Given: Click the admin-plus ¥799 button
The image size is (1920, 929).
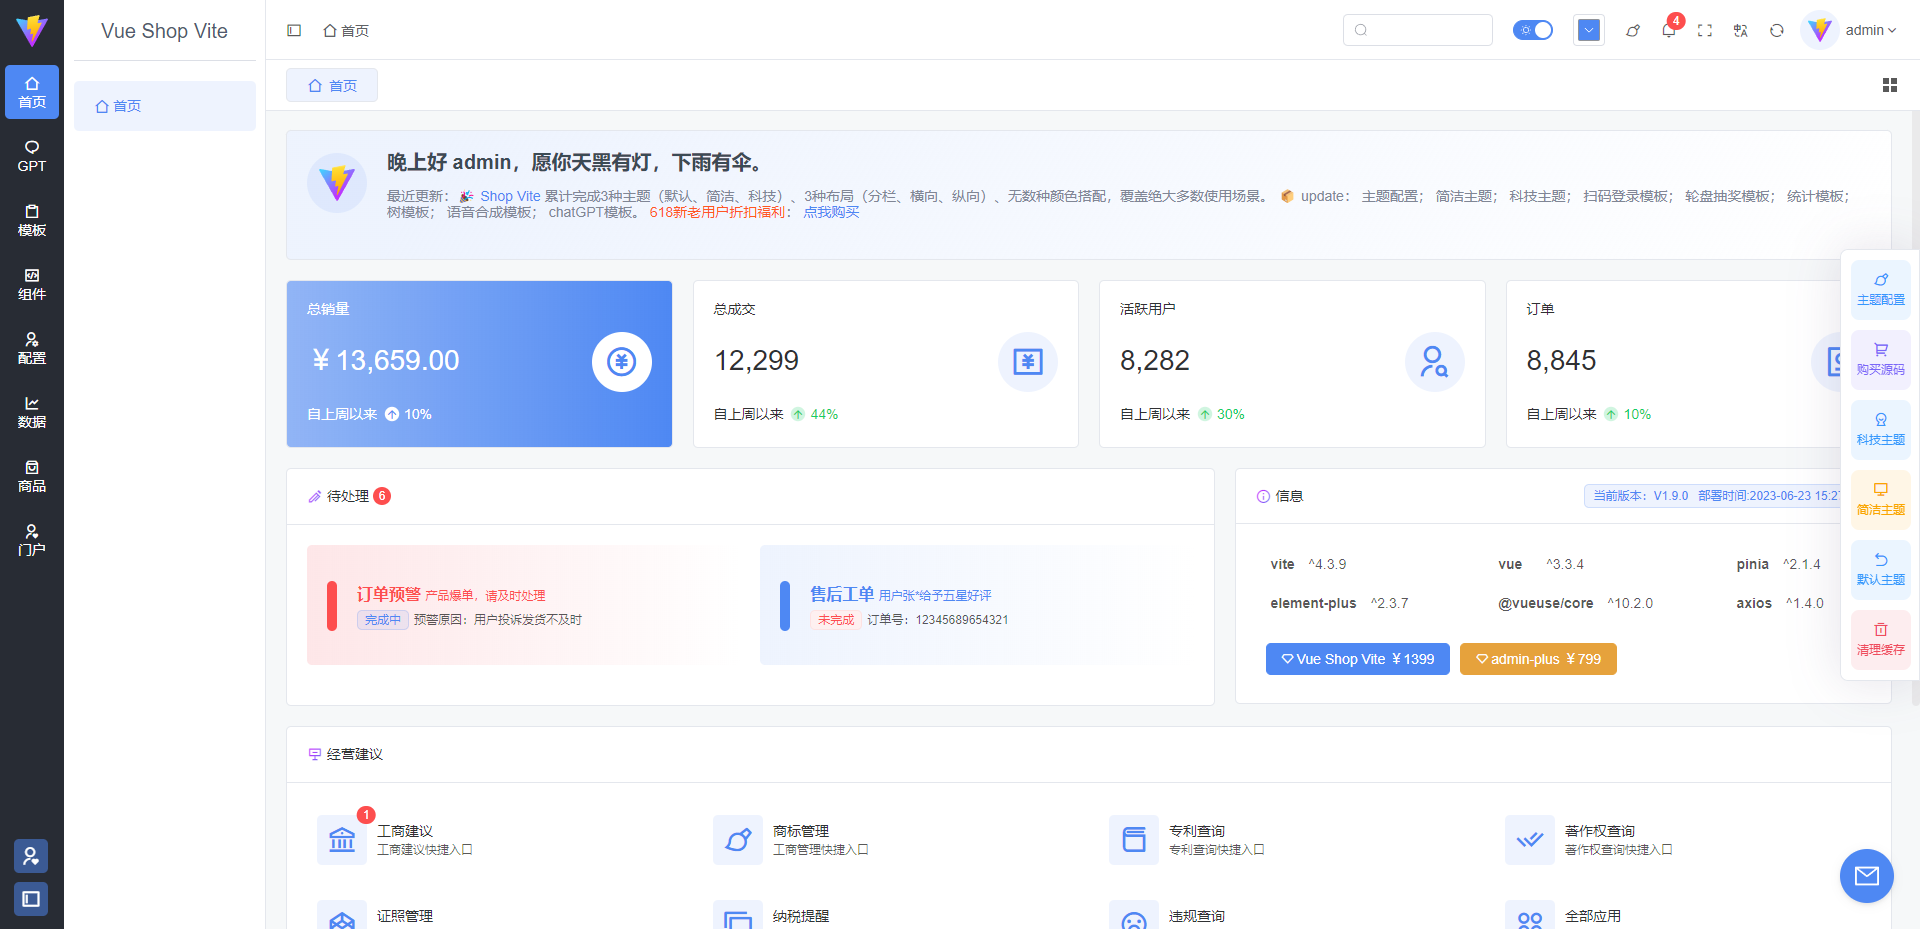Looking at the screenshot, I should (x=1538, y=659).
